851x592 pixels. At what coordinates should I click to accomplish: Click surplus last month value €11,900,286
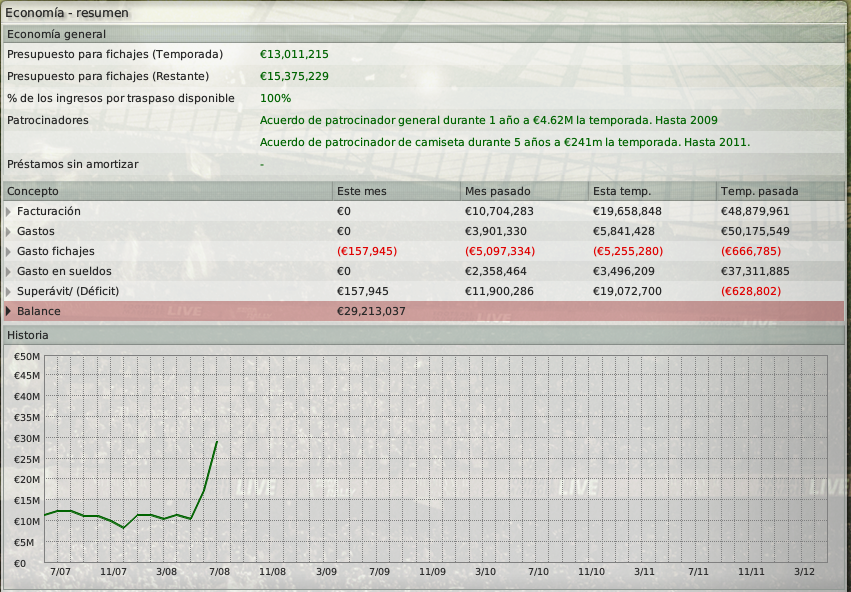tap(499, 292)
